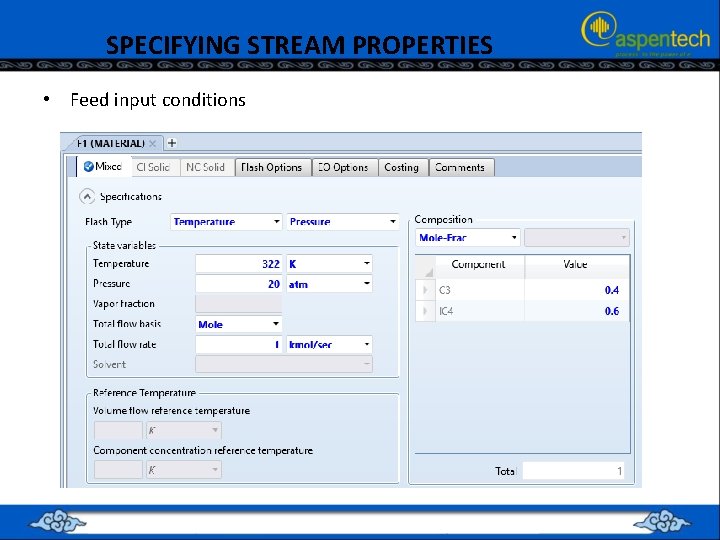720x540 pixels.
Task: Edit C3 value 0.4
Action: click(577, 290)
